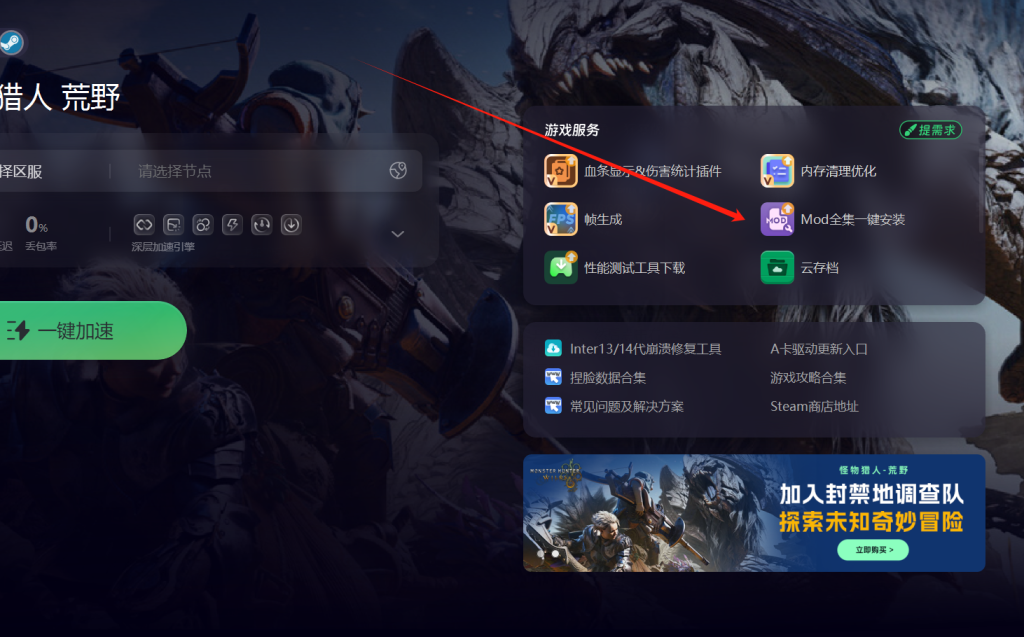This screenshot has width=1024, height=637.
Task: Open the 帧生成 FPS service
Action: [x=583, y=220]
